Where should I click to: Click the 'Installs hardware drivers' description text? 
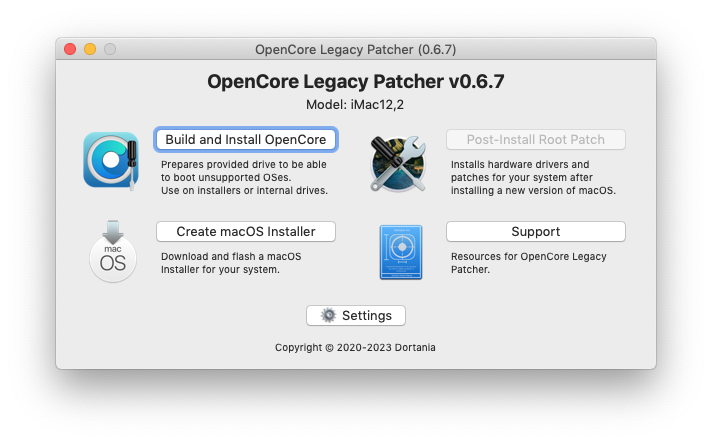(533, 177)
